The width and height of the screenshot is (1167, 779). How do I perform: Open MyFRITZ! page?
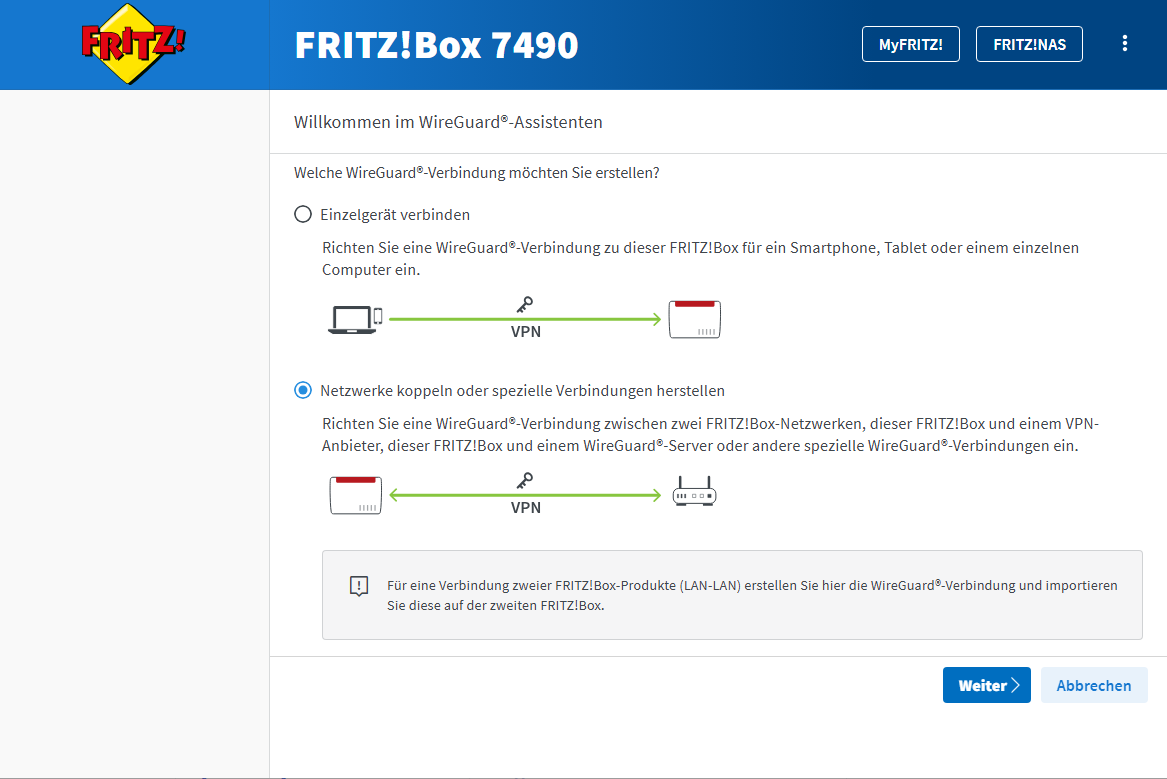click(910, 44)
